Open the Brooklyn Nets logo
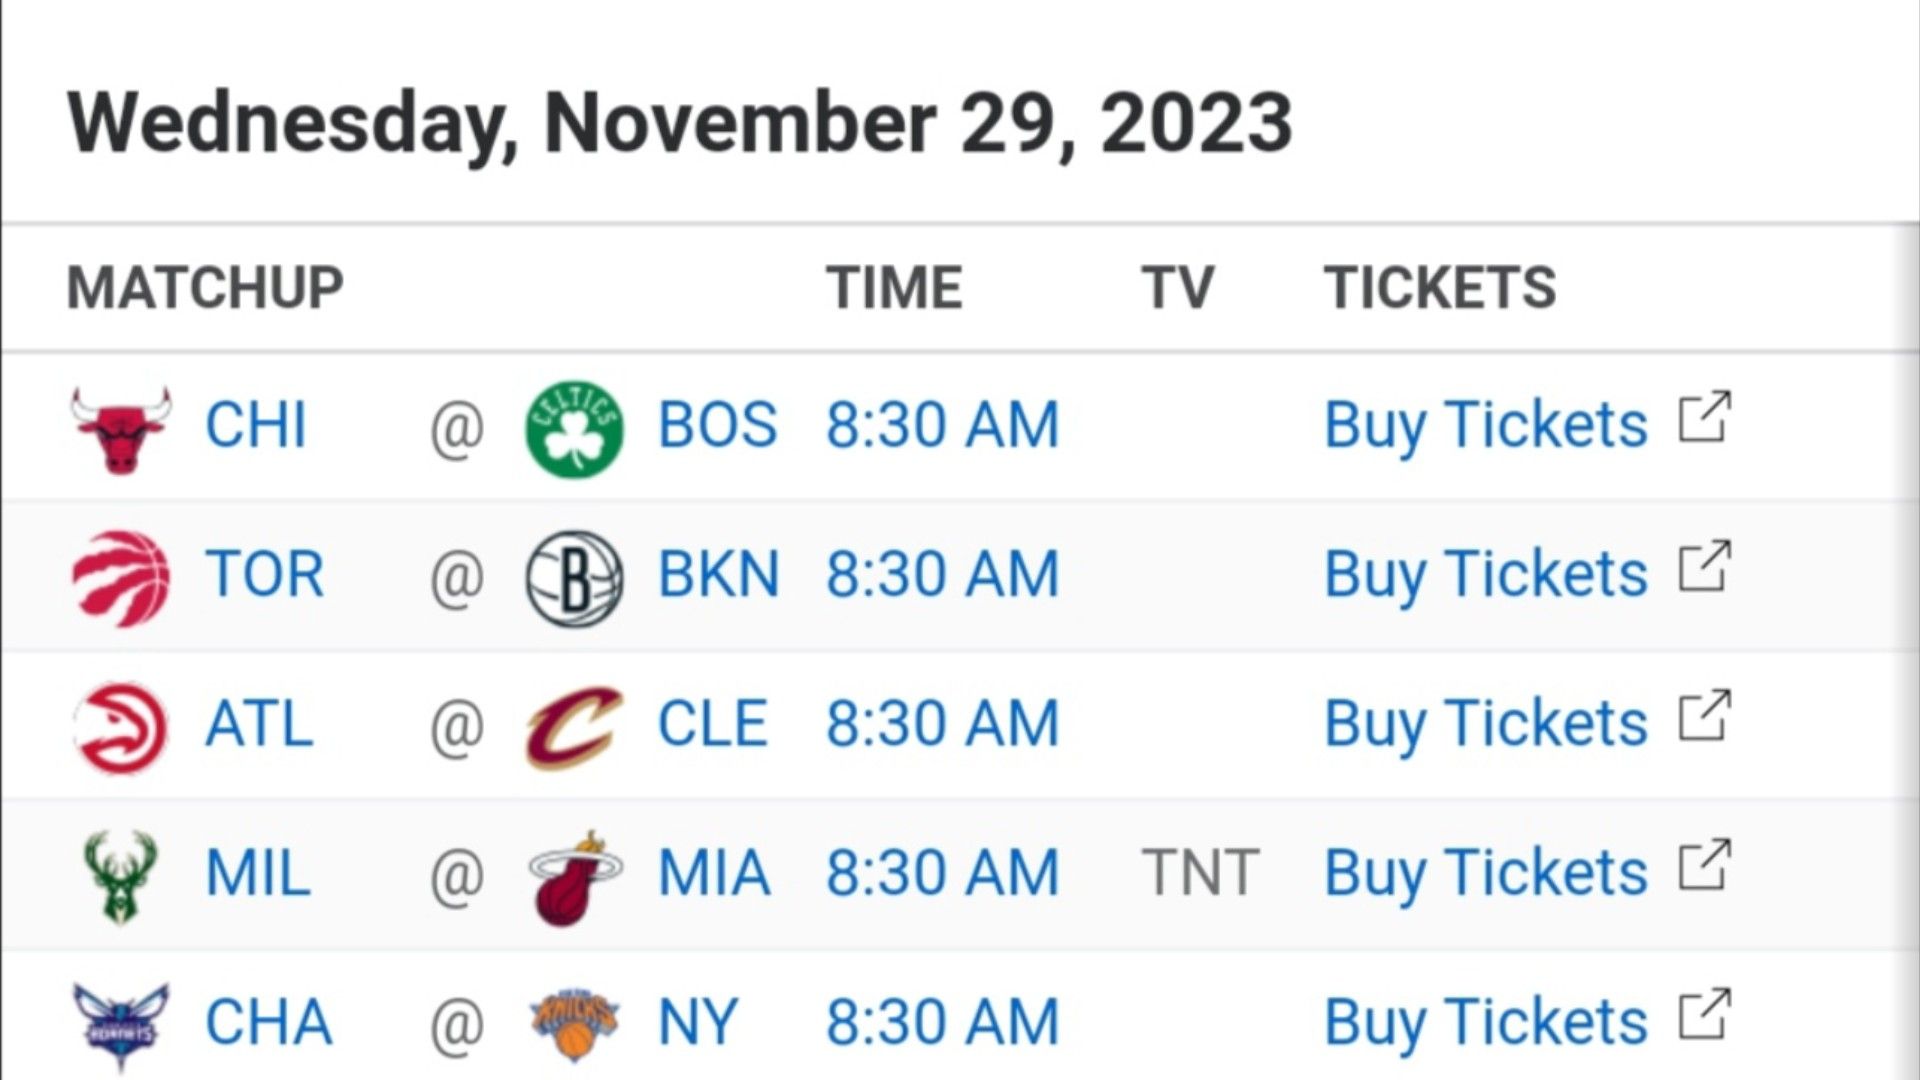This screenshot has height=1080, width=1920. click(574, 578)
